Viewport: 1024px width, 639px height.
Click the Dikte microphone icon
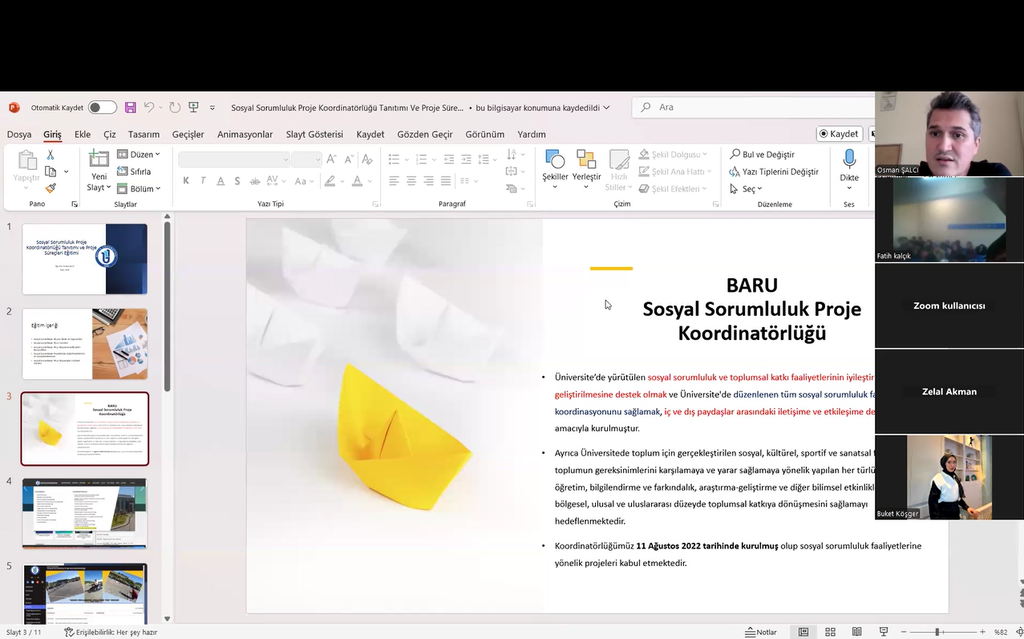[x=849, y=165]
